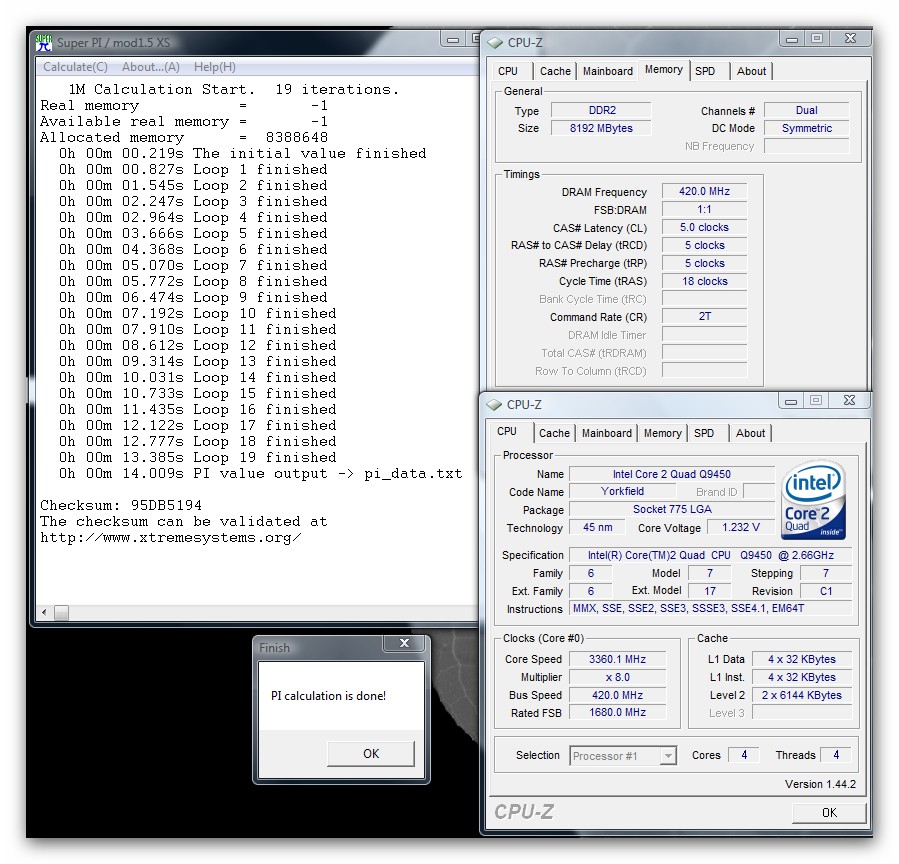The image size is (899, 864).
Task: Select Memory tab in upper CPU-Z window
Action: pos(663,69)
